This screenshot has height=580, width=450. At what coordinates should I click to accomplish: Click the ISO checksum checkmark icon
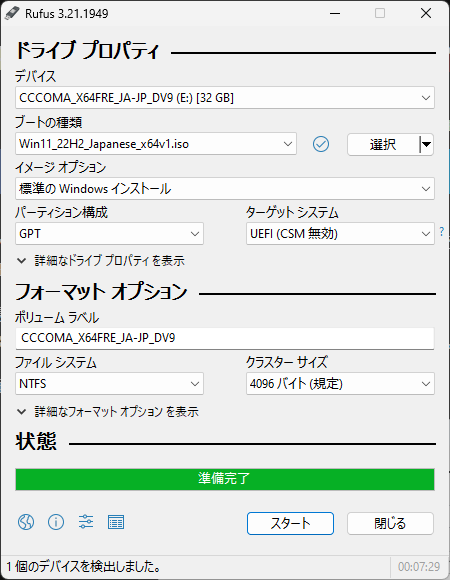click(321, 144)
